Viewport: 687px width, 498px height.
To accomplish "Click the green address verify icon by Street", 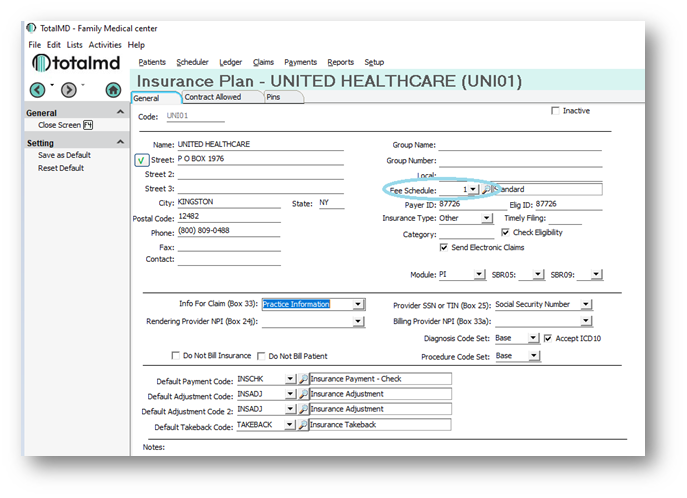I will point(140,159).
